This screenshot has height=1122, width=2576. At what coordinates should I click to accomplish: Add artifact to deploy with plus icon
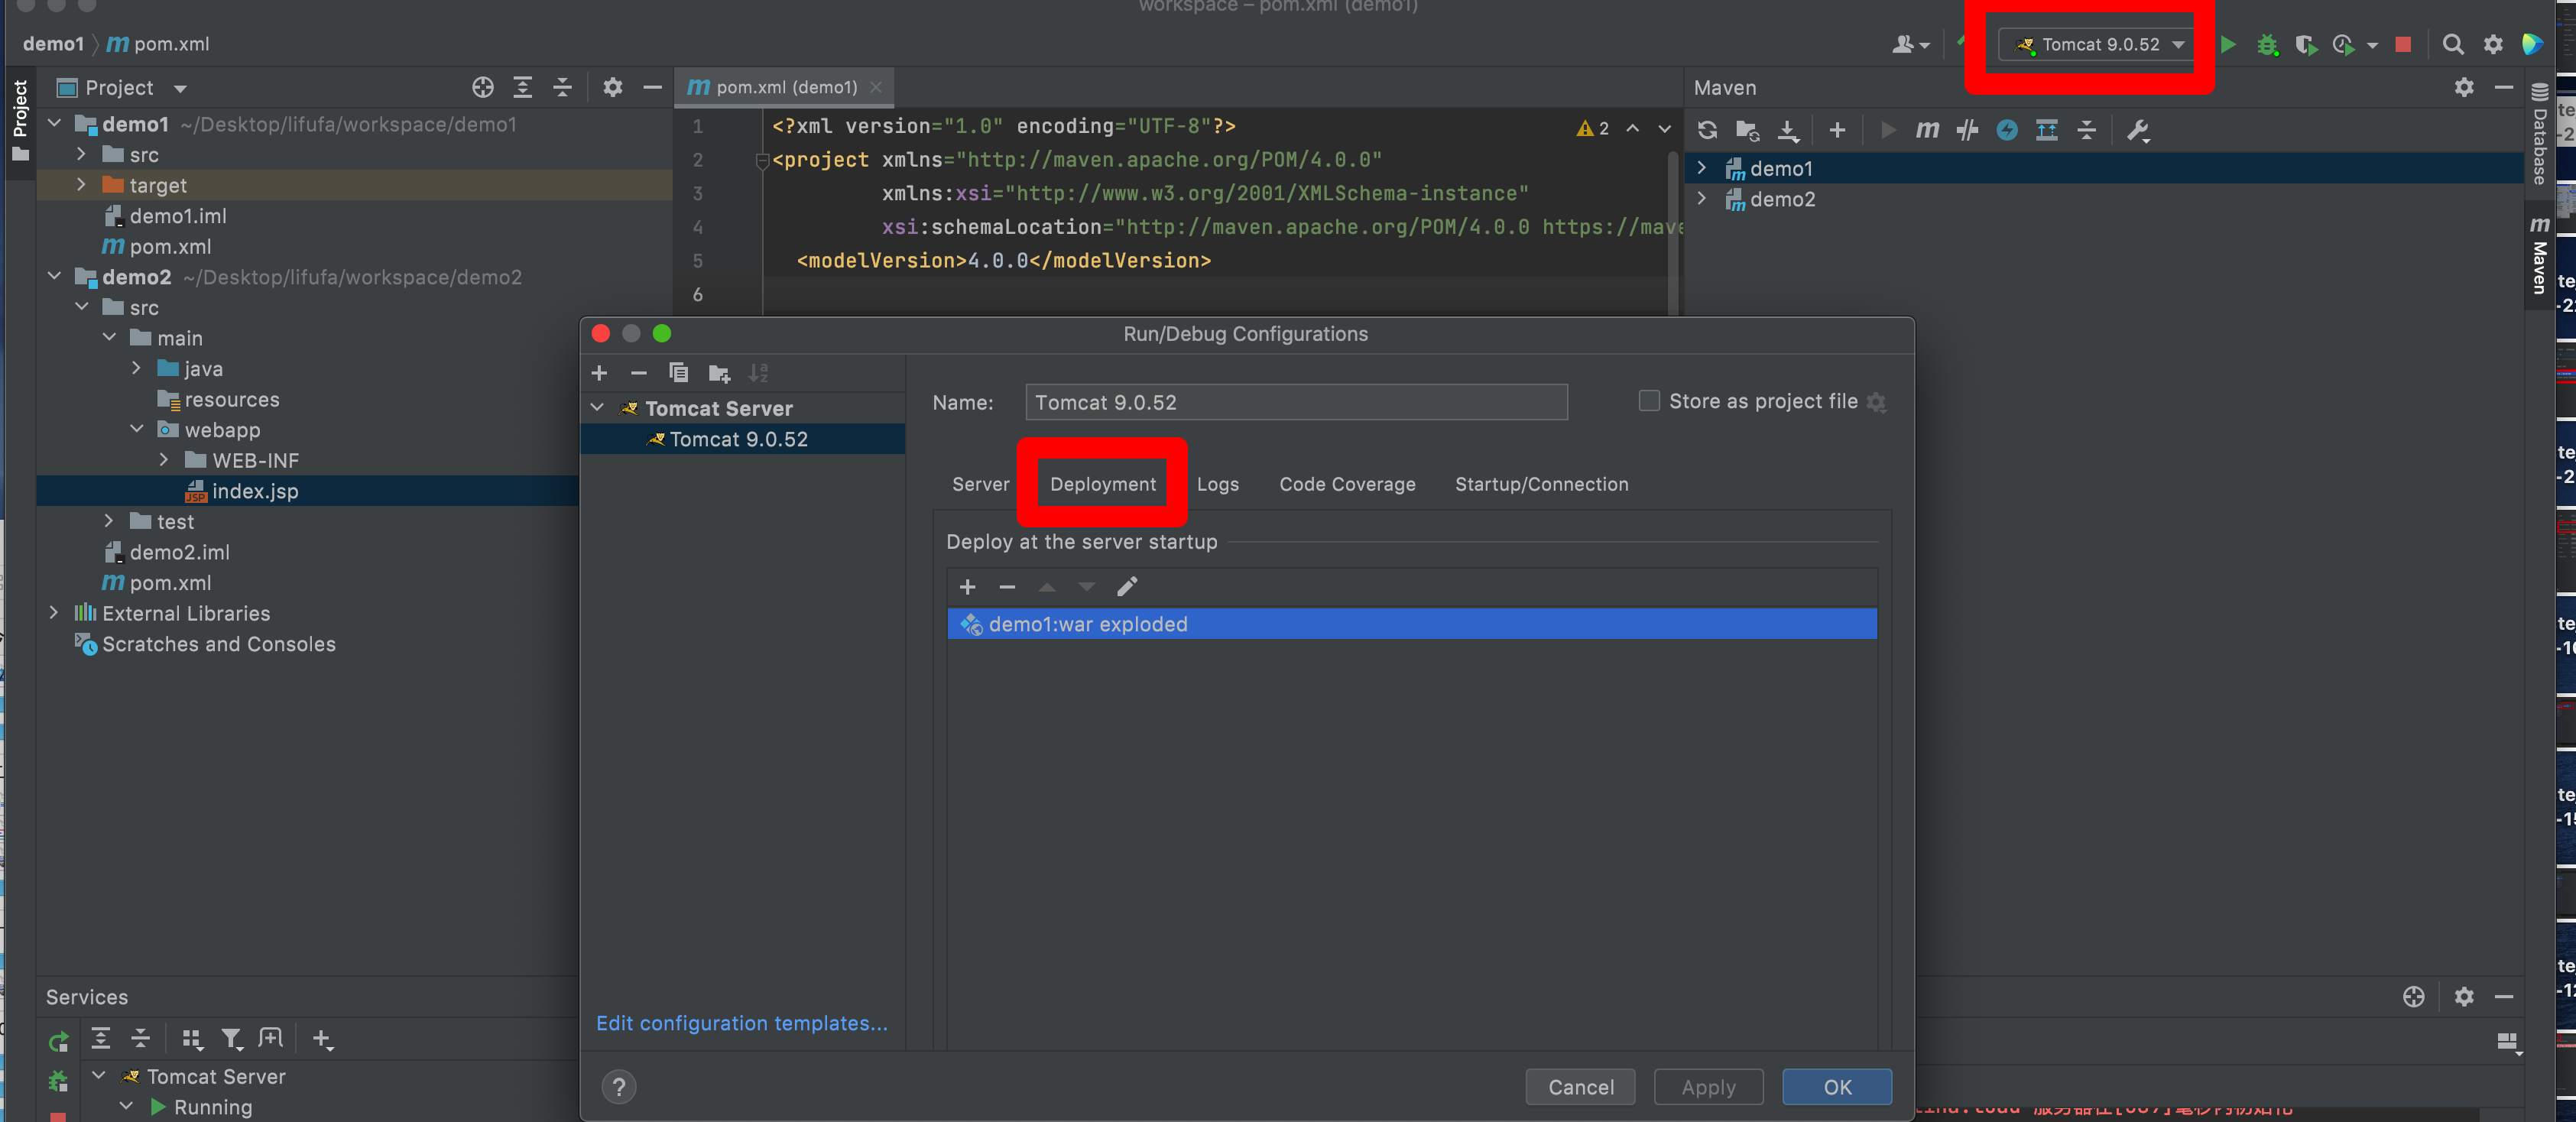(967, 587)
